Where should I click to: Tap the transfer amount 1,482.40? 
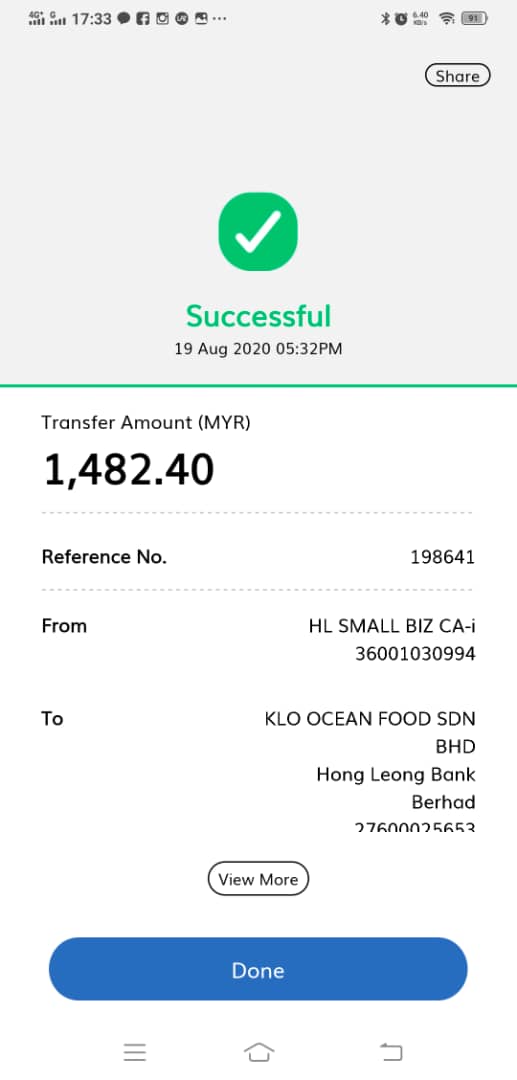coord(129,470)
